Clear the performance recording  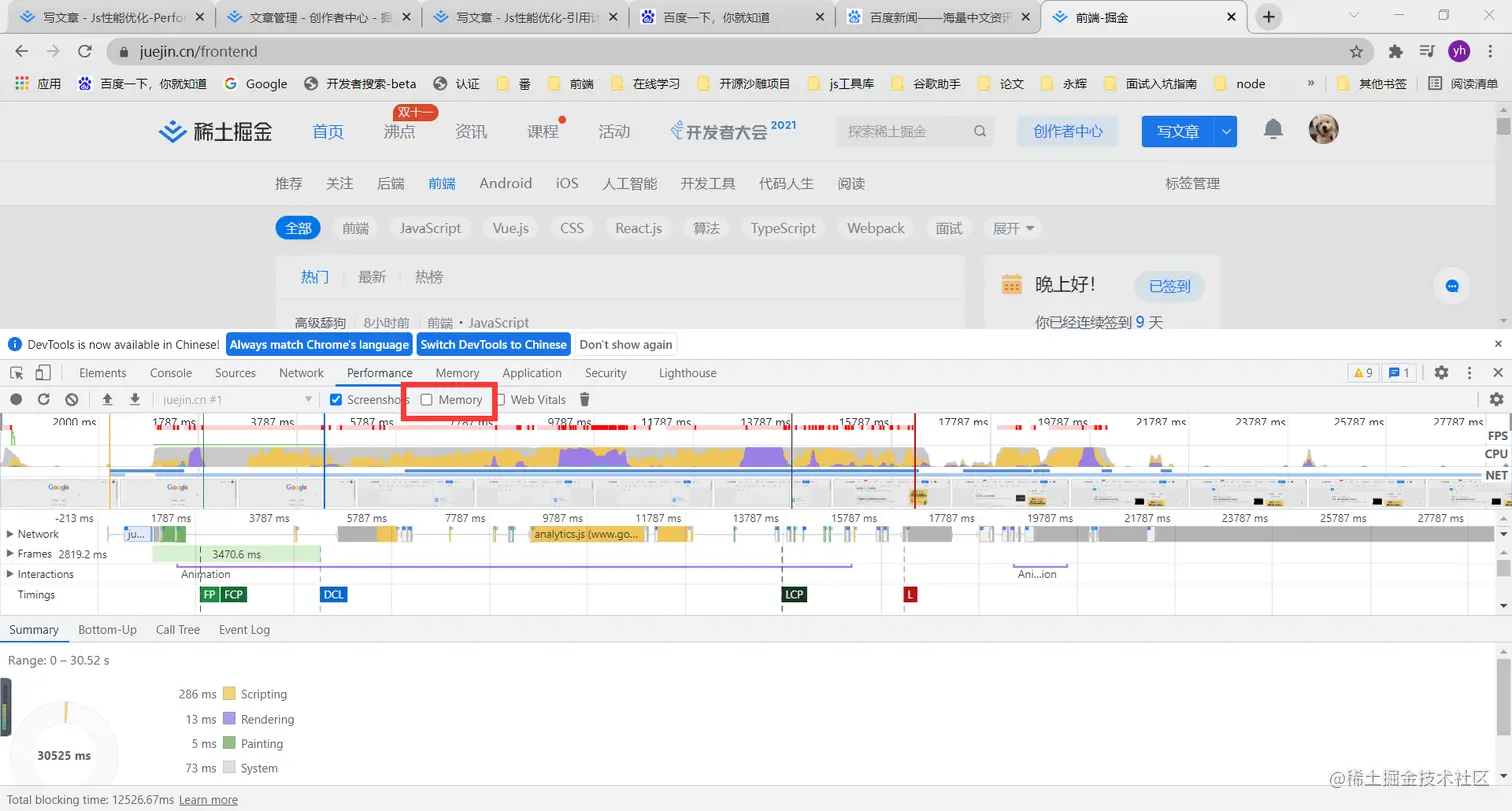[x=71, y=399]
